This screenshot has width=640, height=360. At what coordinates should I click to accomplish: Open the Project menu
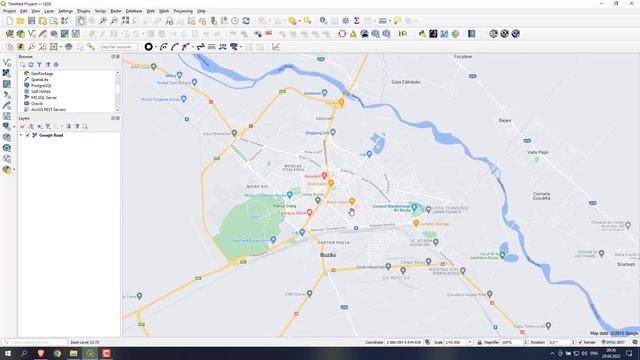pyautogui.click(x=9, y=11)
